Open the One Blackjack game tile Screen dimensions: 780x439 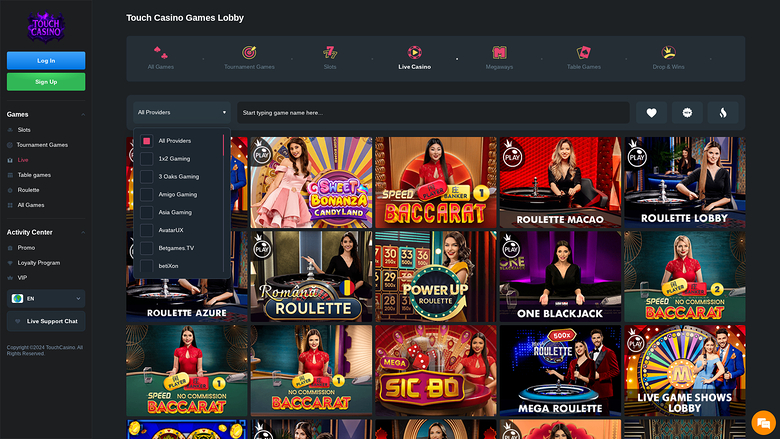click(x=560, y=276)
